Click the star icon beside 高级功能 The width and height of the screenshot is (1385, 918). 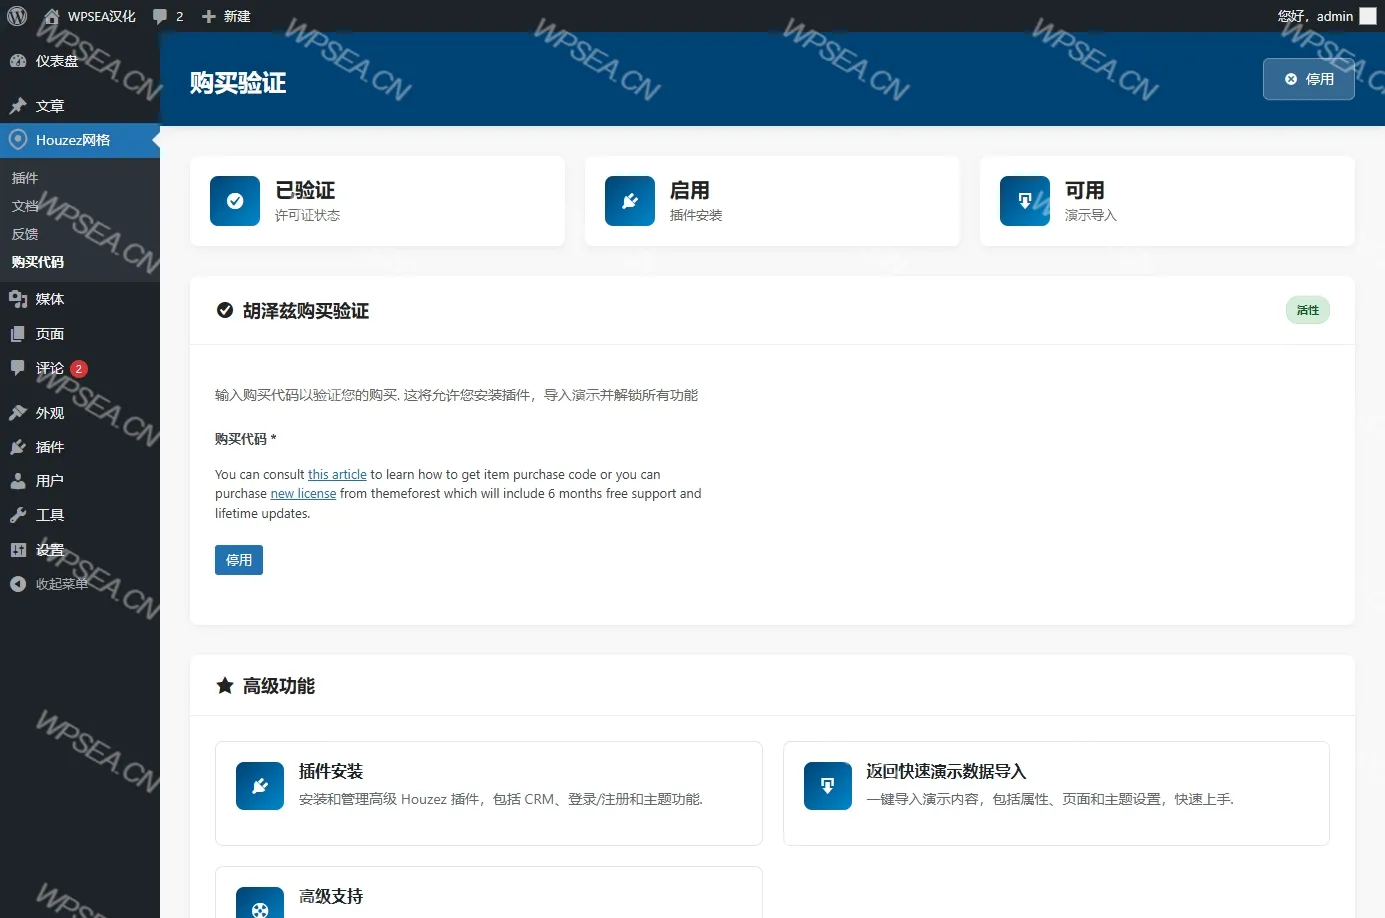pyautogui.click(x=225, y=685)
